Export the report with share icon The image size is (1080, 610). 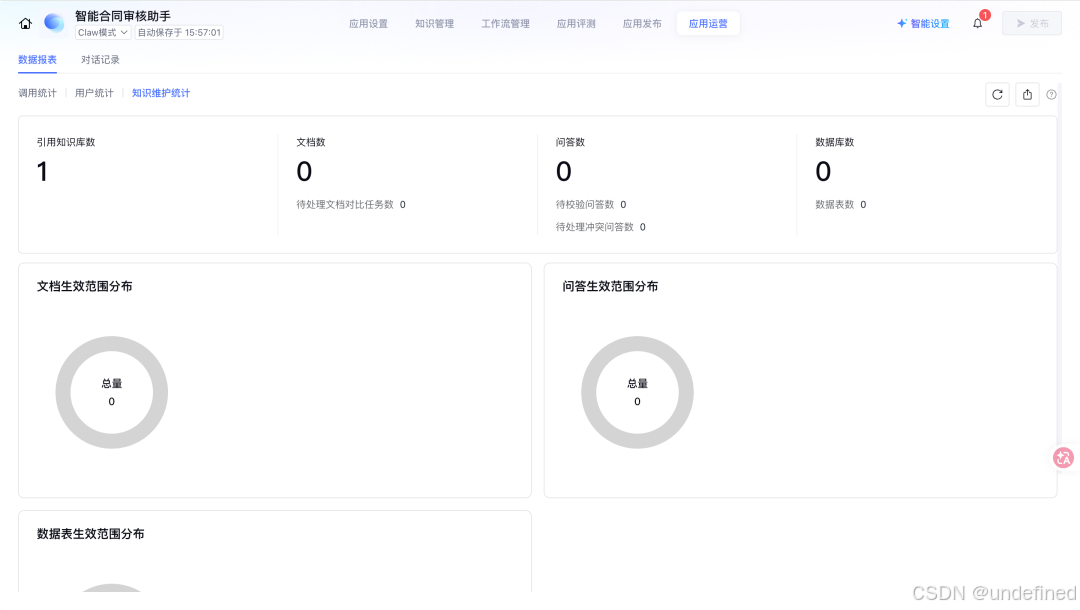1027,95
